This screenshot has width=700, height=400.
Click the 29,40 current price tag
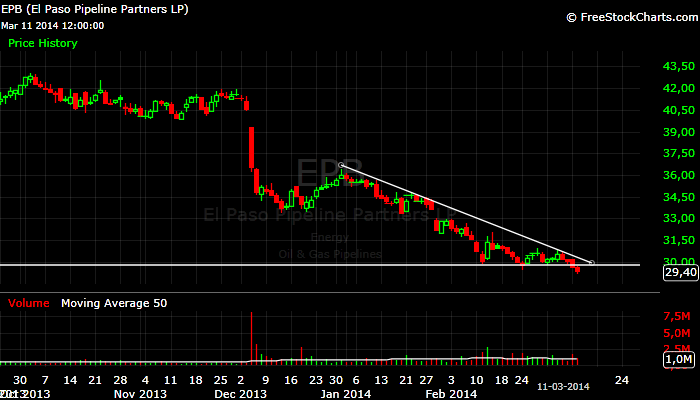tap(680, 272)
